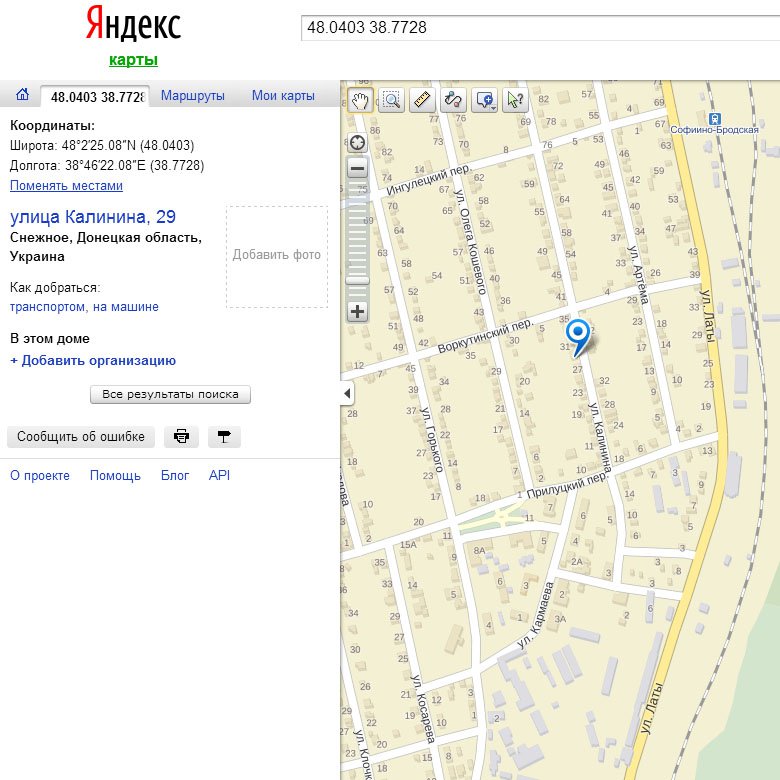Viewport: 780px width, 780px height.
Task: Open the add placemark dropdown tool
Action: (x=485, y=99)
